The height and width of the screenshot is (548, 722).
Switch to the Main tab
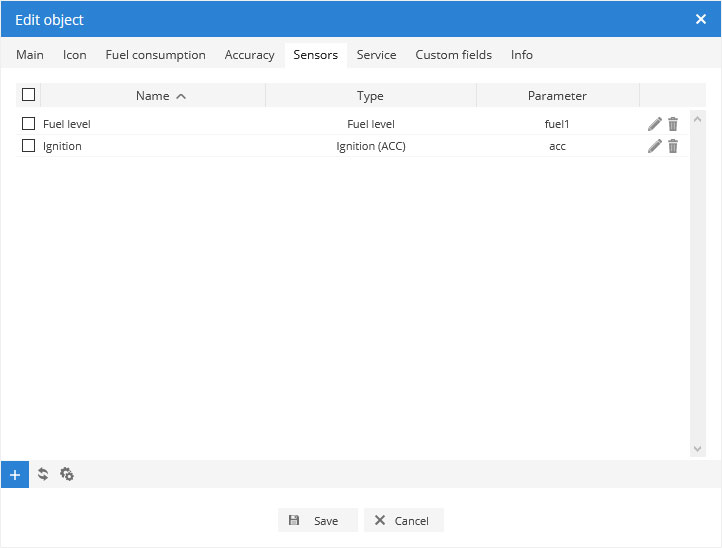(x=30, y=55)
